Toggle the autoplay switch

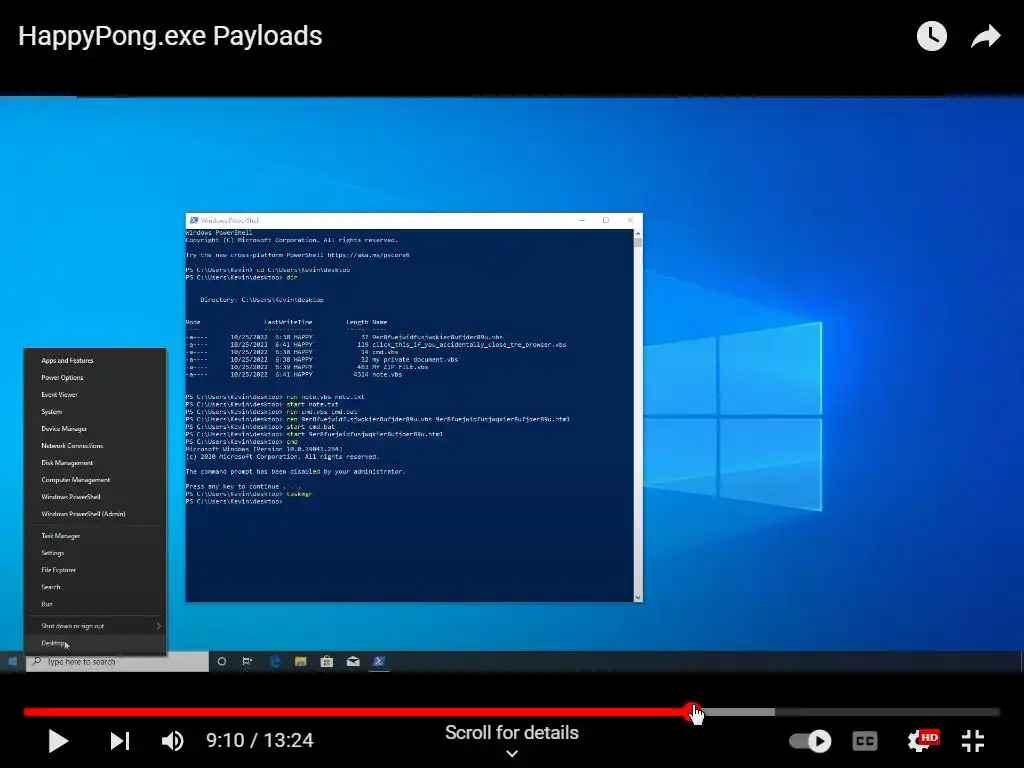pos(810,741)
